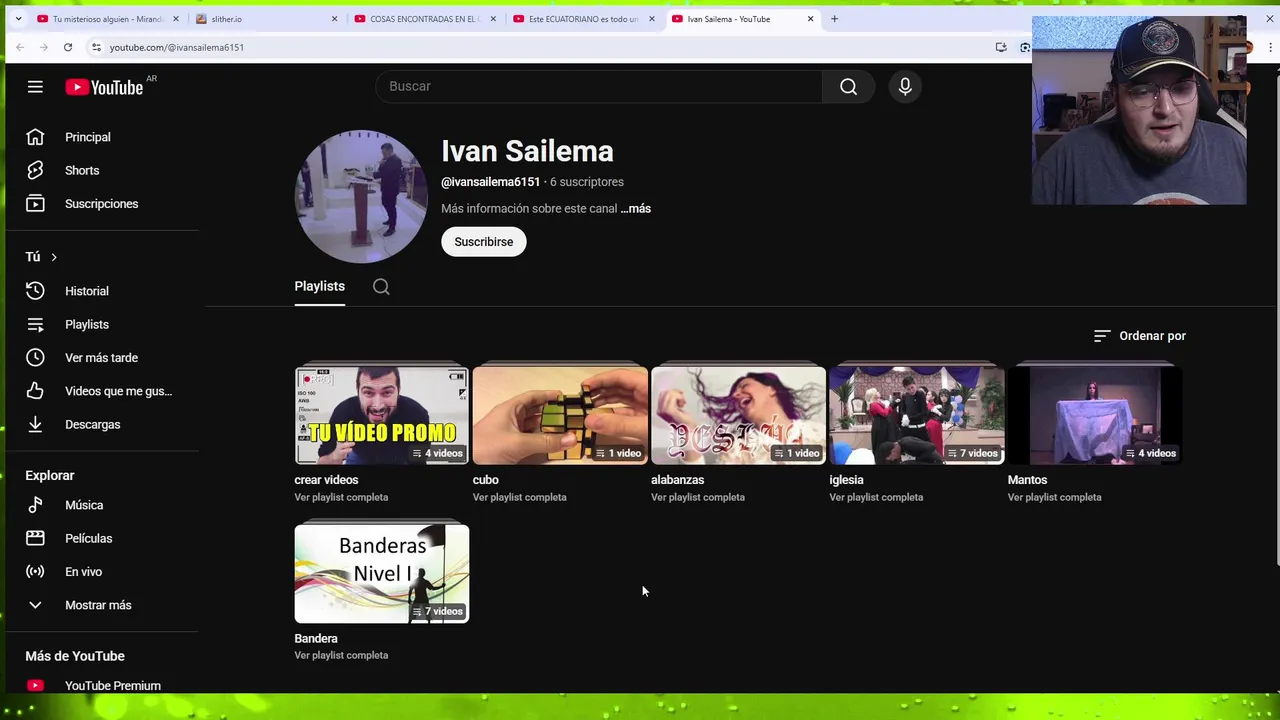The height and width of the screenshot is (720, 1280).
Task: Select the Ivan Sailema - YouTube tab
Action: 743,19
